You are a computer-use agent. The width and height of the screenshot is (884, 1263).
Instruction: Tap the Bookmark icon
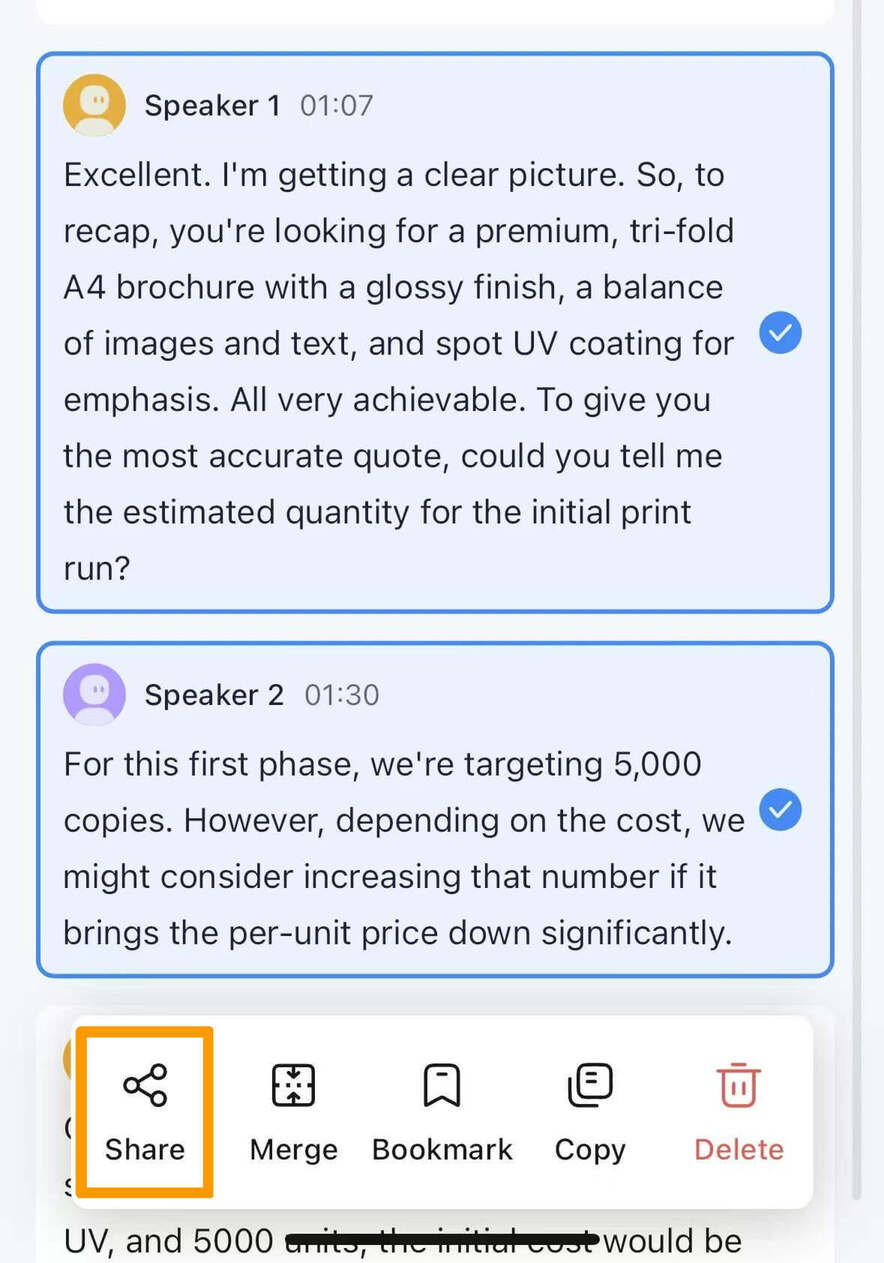click(441, 1085)
